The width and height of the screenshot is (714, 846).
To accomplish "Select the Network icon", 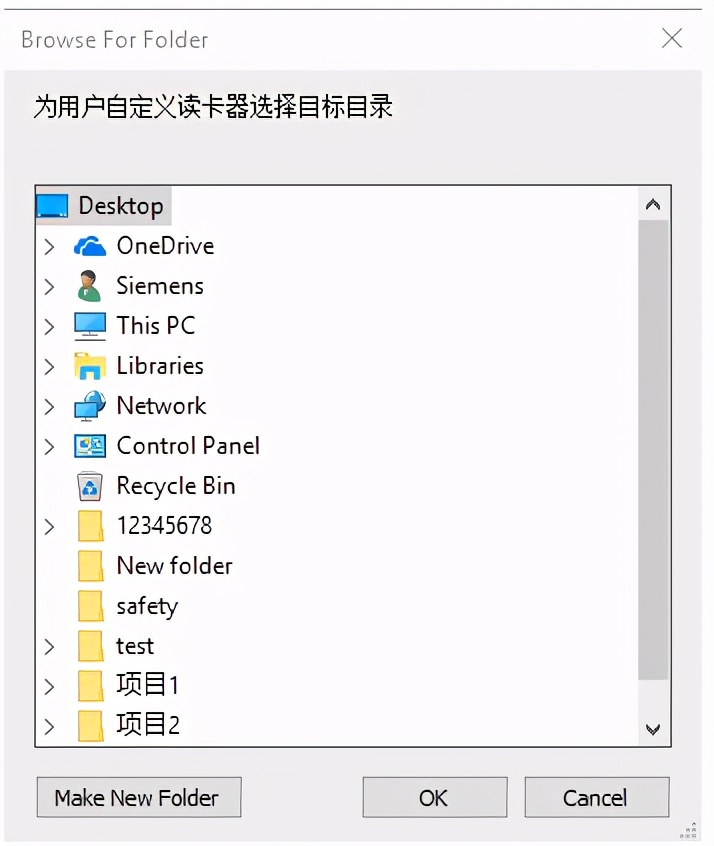I will click(90, 405).
